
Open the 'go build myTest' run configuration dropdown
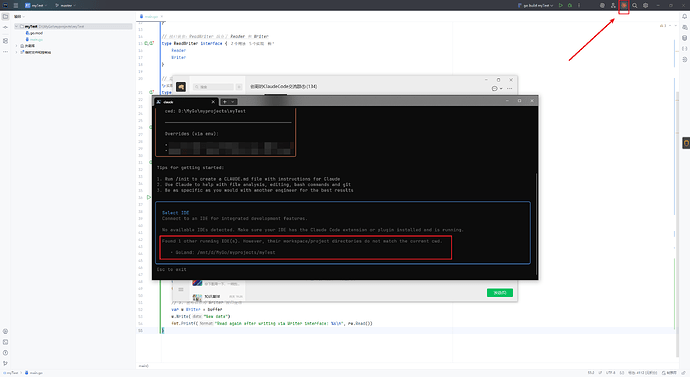(x=536, y=5)
